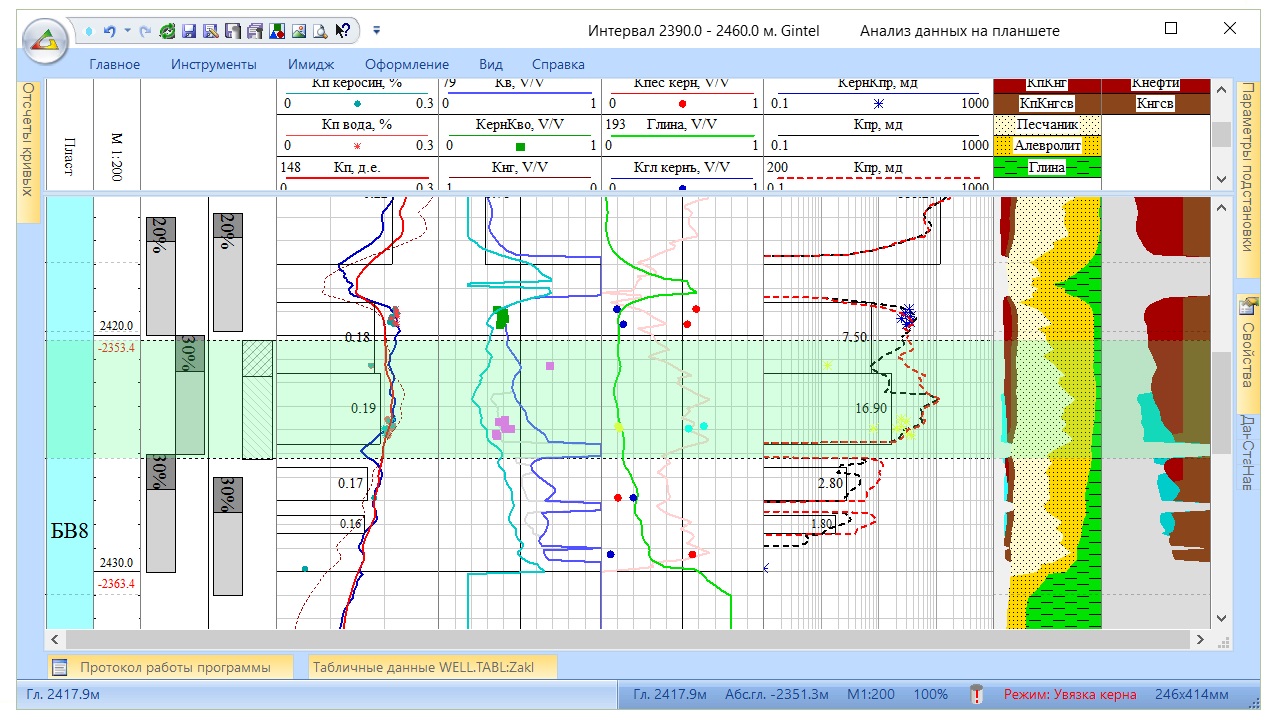The image size is (1280, 720).
Task: Open the Оформление ribbon tab
Action: (406, 64)
